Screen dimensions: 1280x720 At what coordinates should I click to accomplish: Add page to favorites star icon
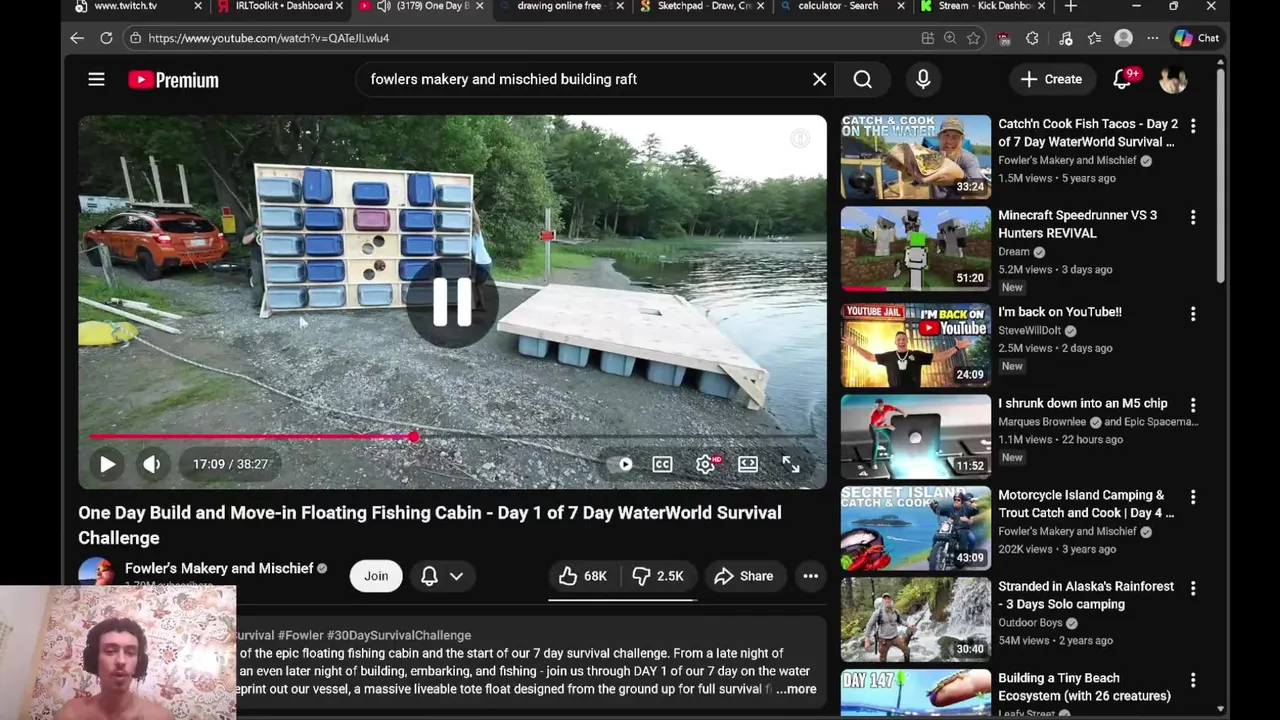[x=973, y=38]
